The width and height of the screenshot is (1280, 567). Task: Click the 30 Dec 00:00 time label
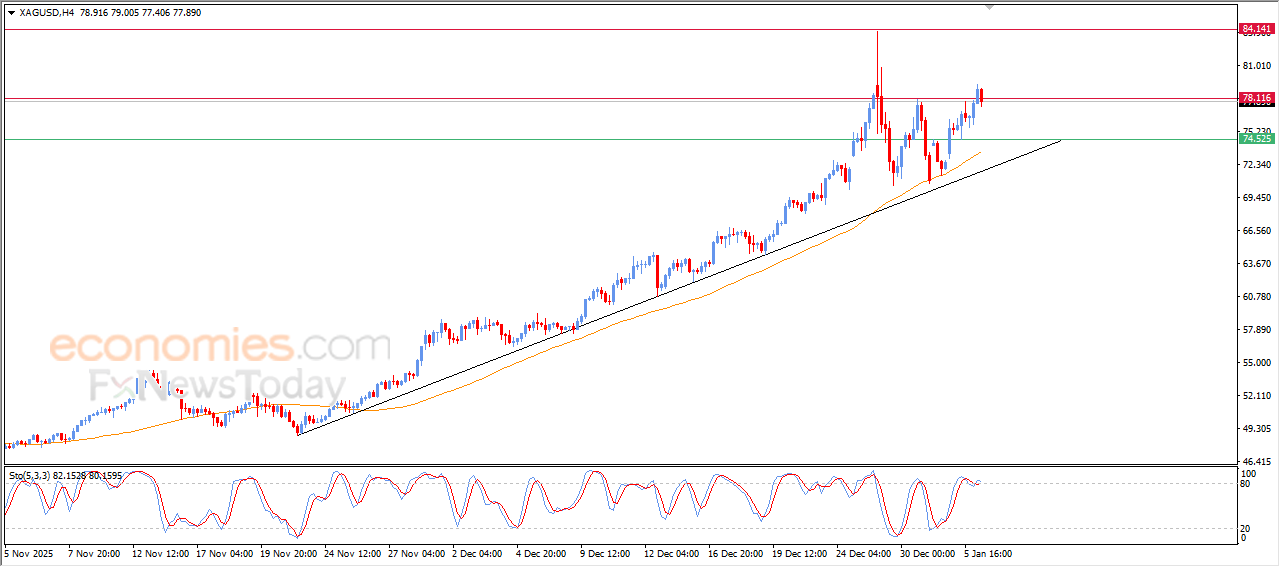pyautogui.click(x=928, y=552)
